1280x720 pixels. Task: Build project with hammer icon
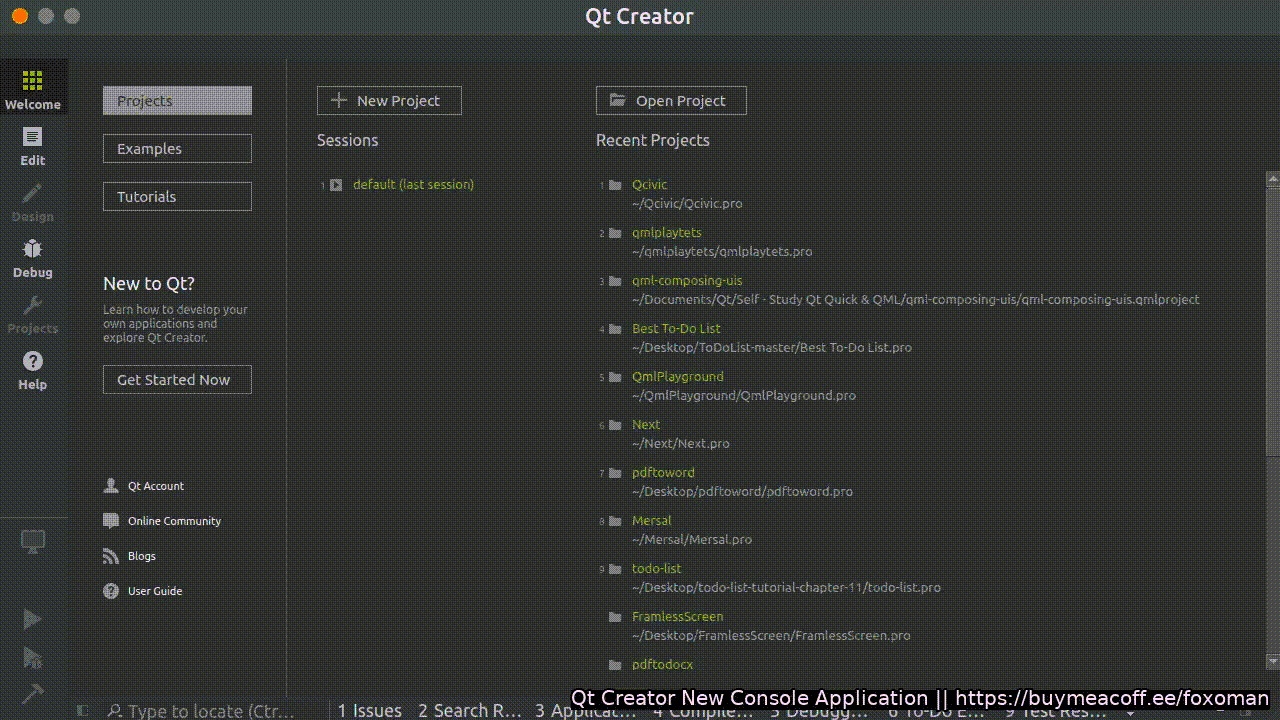point(33,692)
